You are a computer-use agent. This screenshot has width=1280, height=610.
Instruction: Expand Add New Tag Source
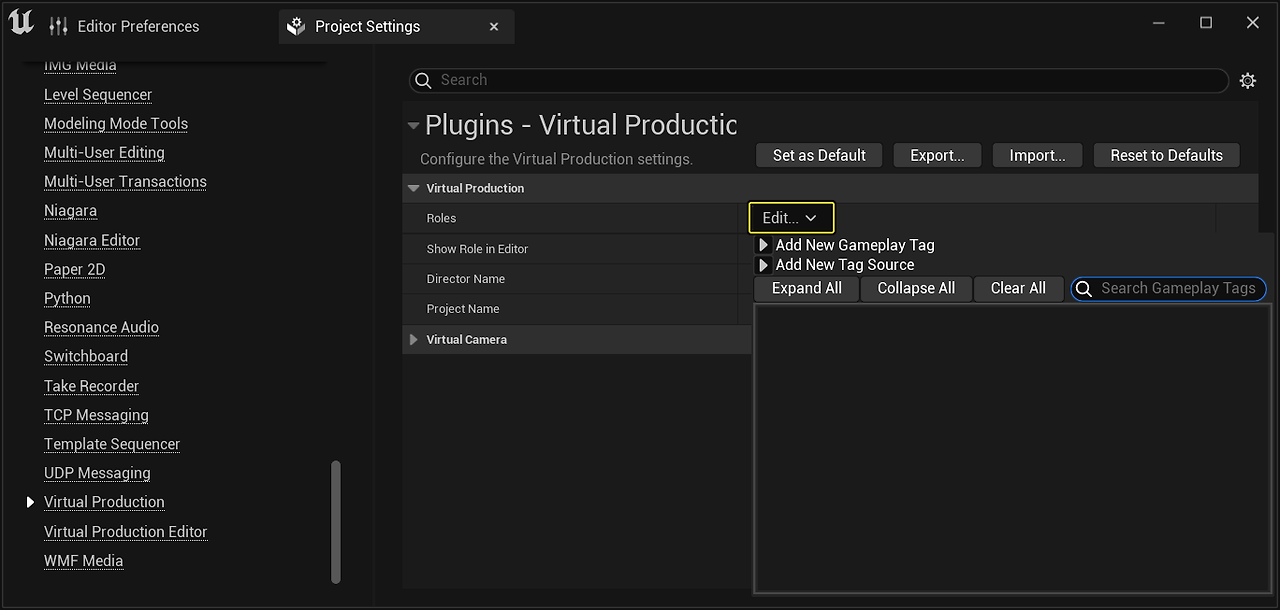click(764, 265)
